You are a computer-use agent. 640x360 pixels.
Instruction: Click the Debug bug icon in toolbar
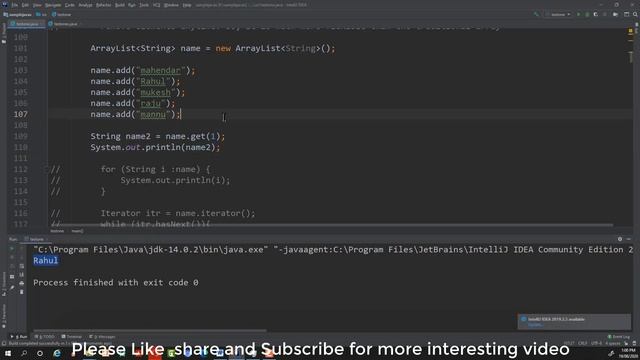587,14
